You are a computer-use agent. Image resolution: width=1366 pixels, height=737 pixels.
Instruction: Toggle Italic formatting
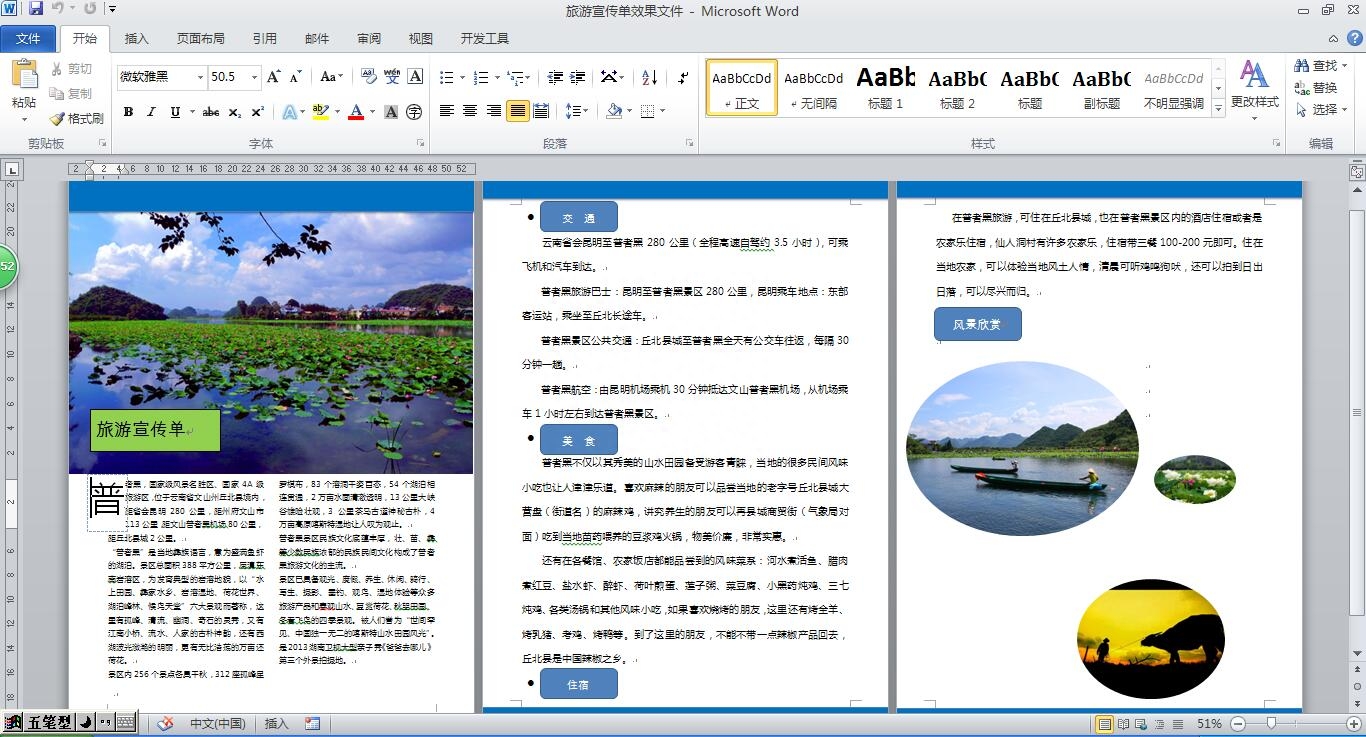[x=151, y=112]
